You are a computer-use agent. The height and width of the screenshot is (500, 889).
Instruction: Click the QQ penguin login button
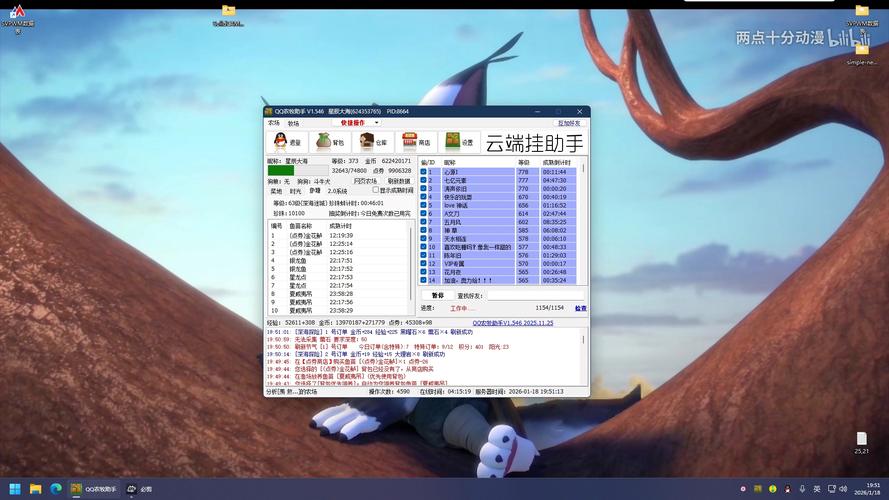tap(287, 142)
